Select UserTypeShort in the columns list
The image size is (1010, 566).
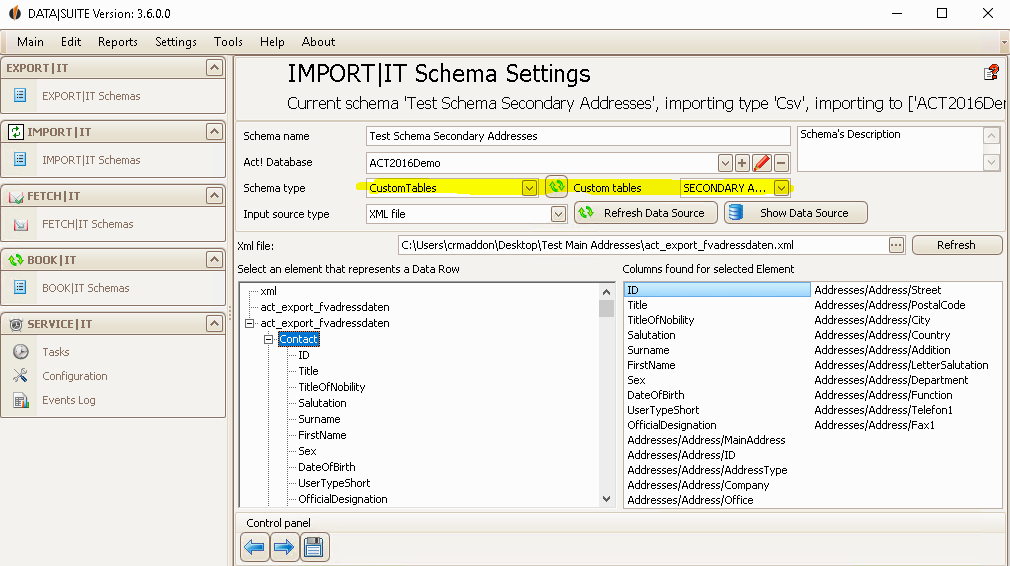tap(663, 410)
